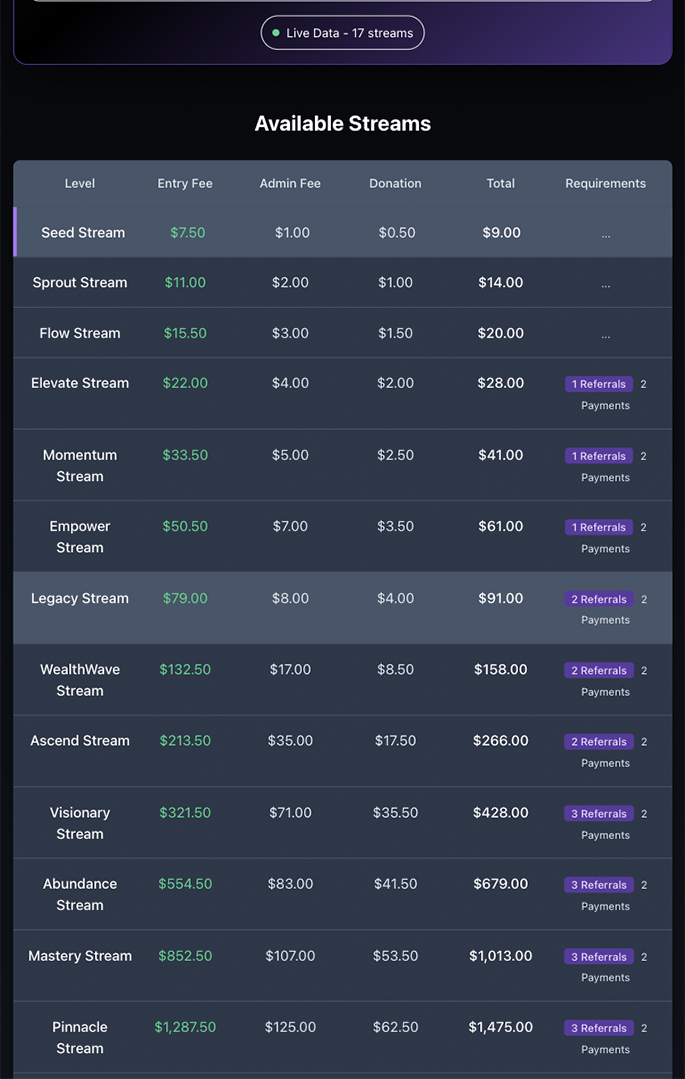Click the Admin Fee column header
The height and width of the screenshot is (1079, 685).
coord(290,183)
